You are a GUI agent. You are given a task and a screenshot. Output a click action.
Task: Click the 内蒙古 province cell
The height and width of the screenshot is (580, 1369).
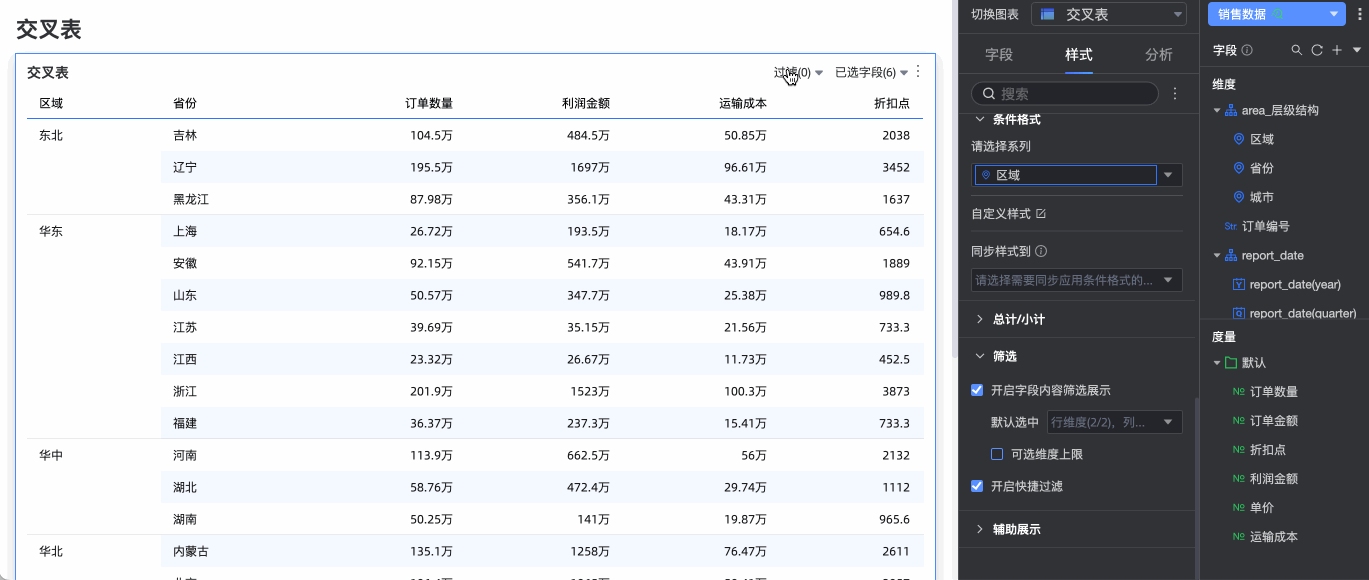pyautogui.click(x=191, y=551)
